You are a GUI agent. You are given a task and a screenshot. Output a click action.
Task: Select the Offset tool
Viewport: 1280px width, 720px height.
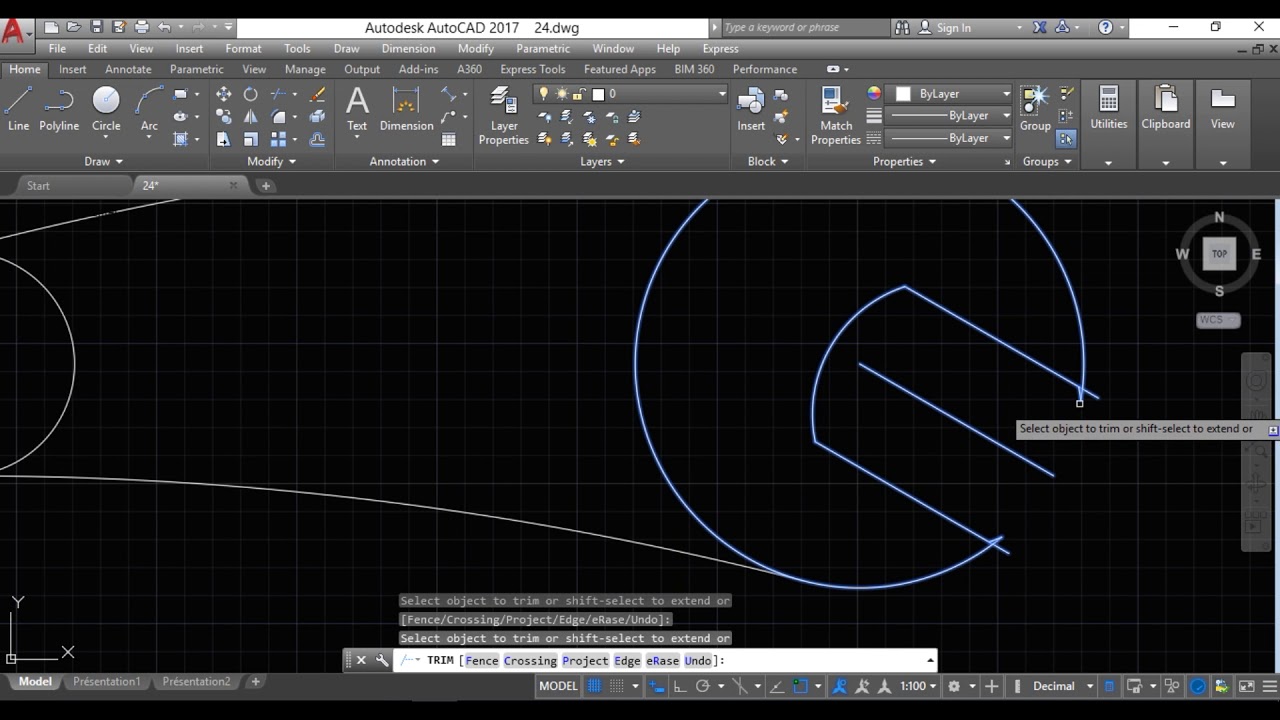pyautogui.click(x=318, y=140)
